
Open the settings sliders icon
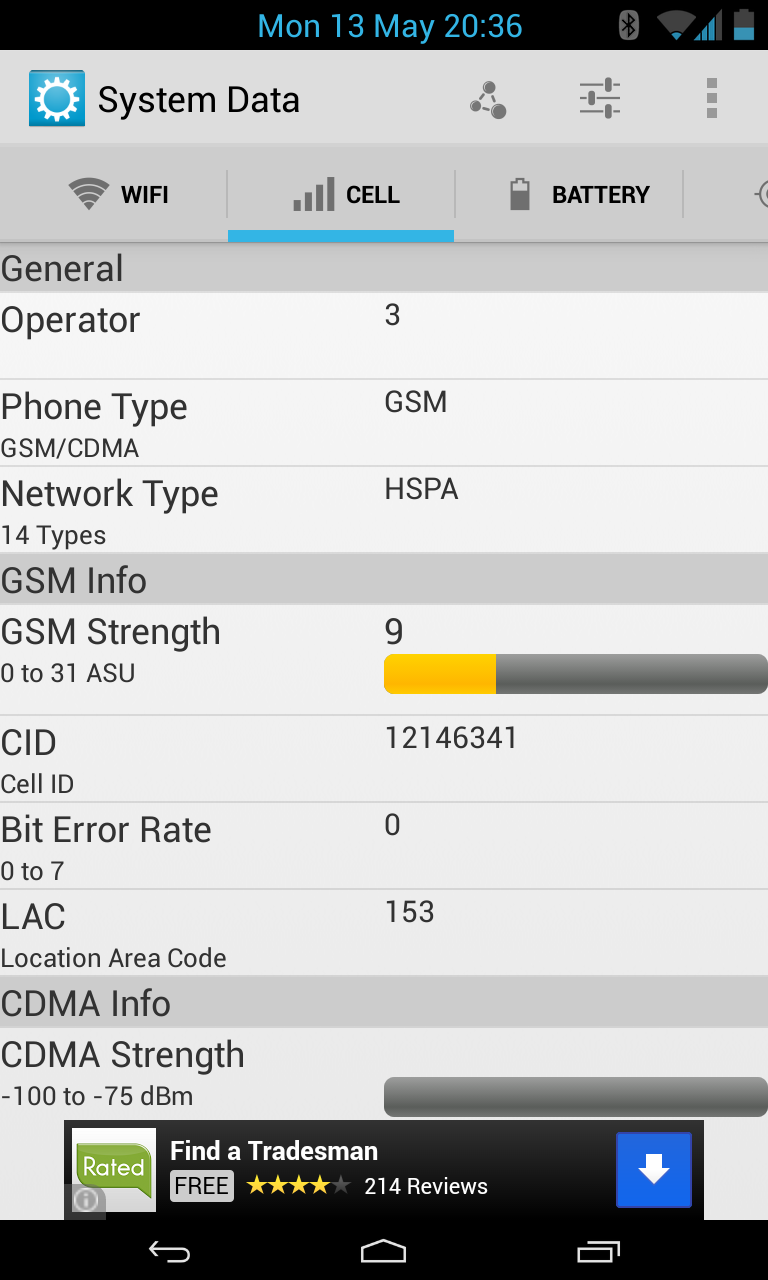tap(600, 99)
